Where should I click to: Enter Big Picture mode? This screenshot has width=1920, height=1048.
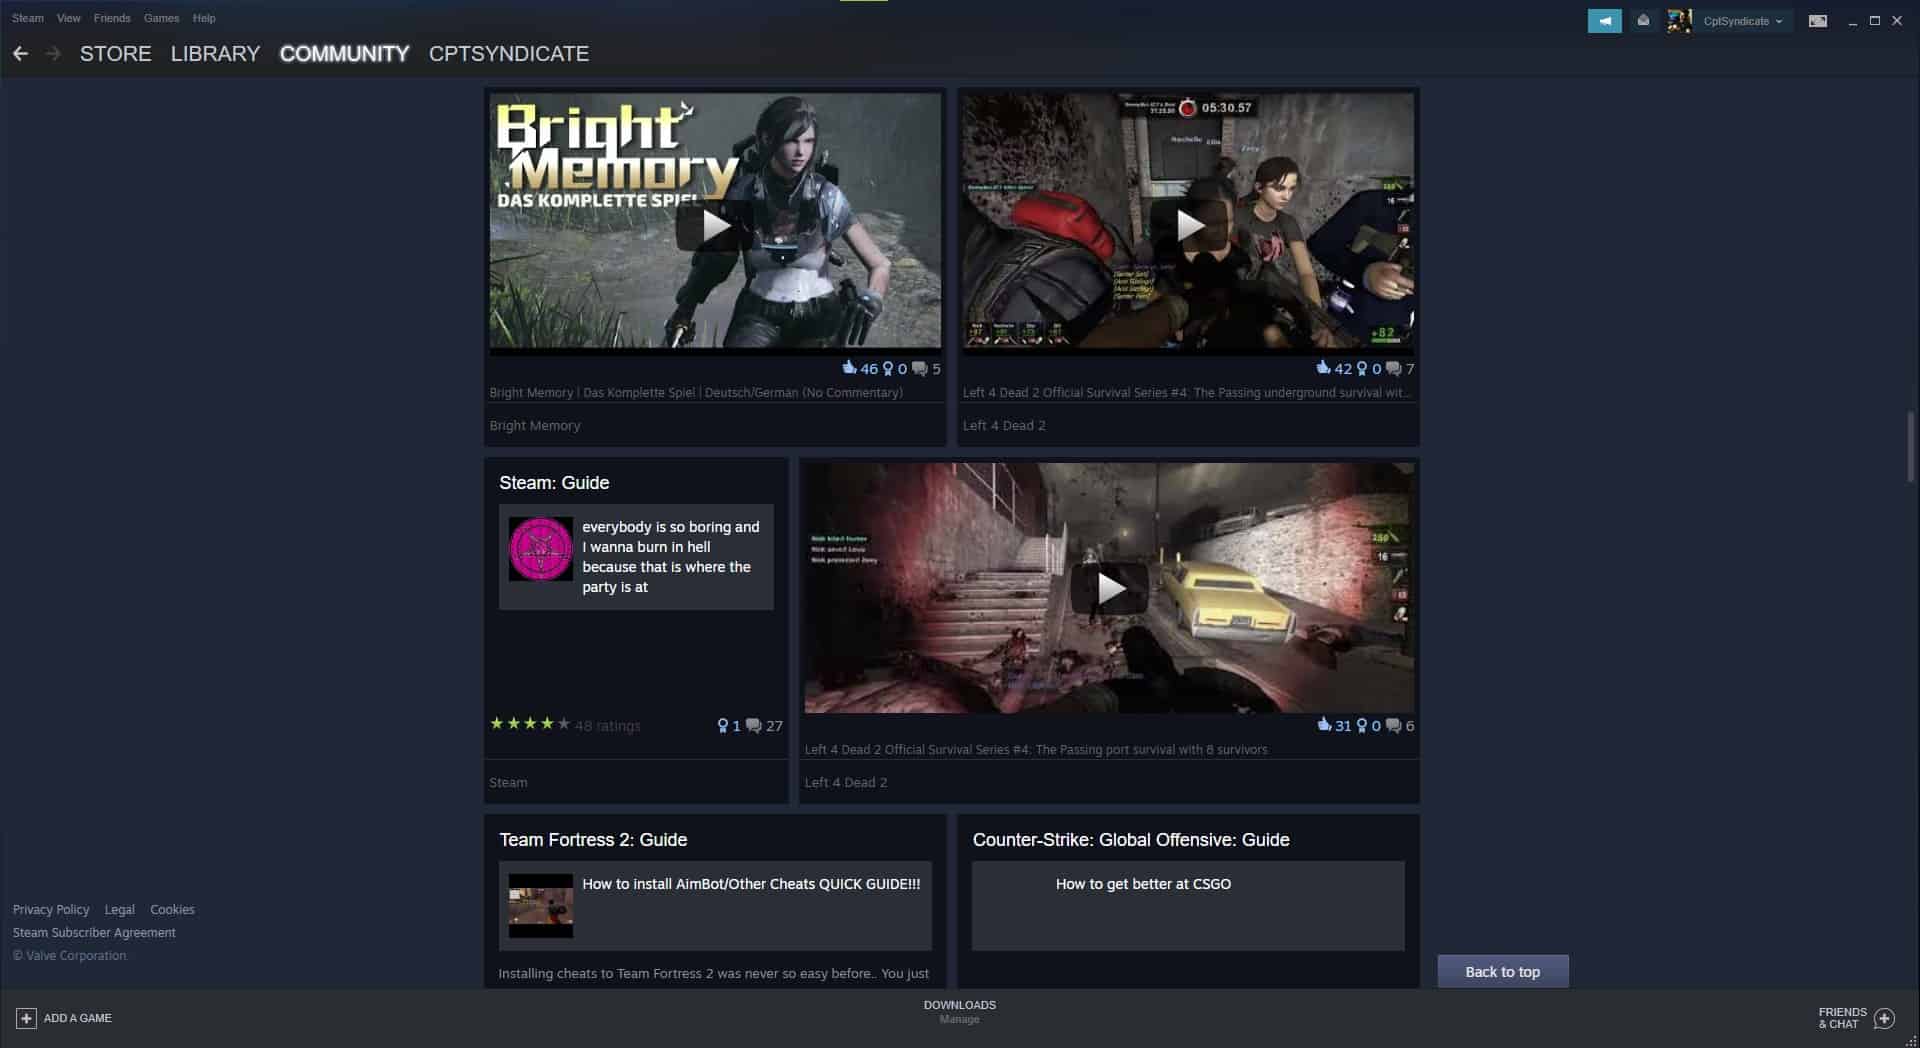1817,20
